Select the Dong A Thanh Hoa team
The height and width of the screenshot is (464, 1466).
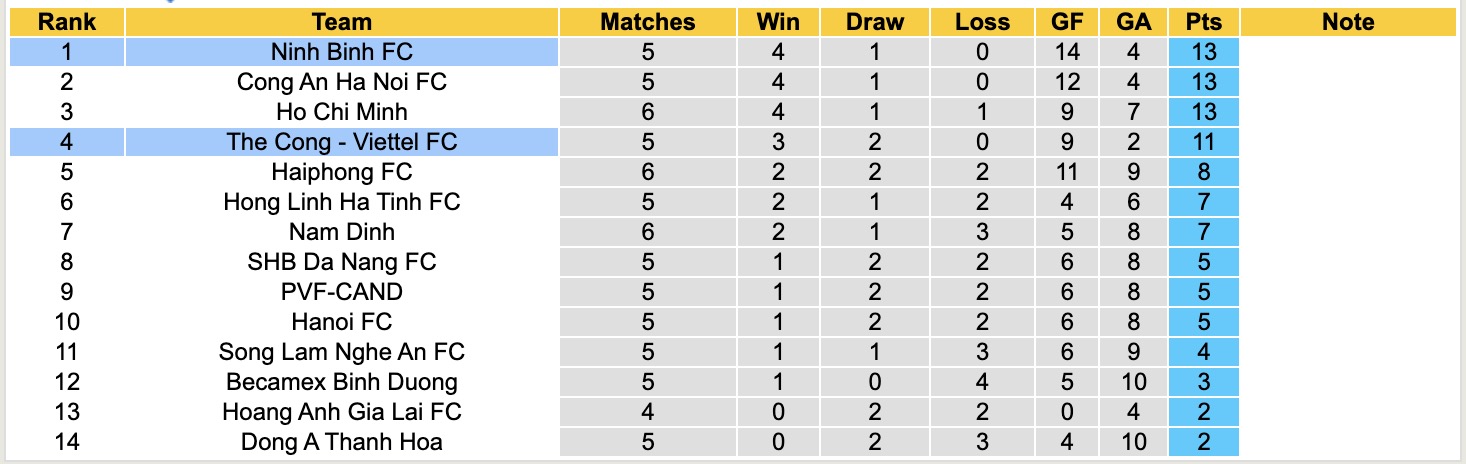342,442
